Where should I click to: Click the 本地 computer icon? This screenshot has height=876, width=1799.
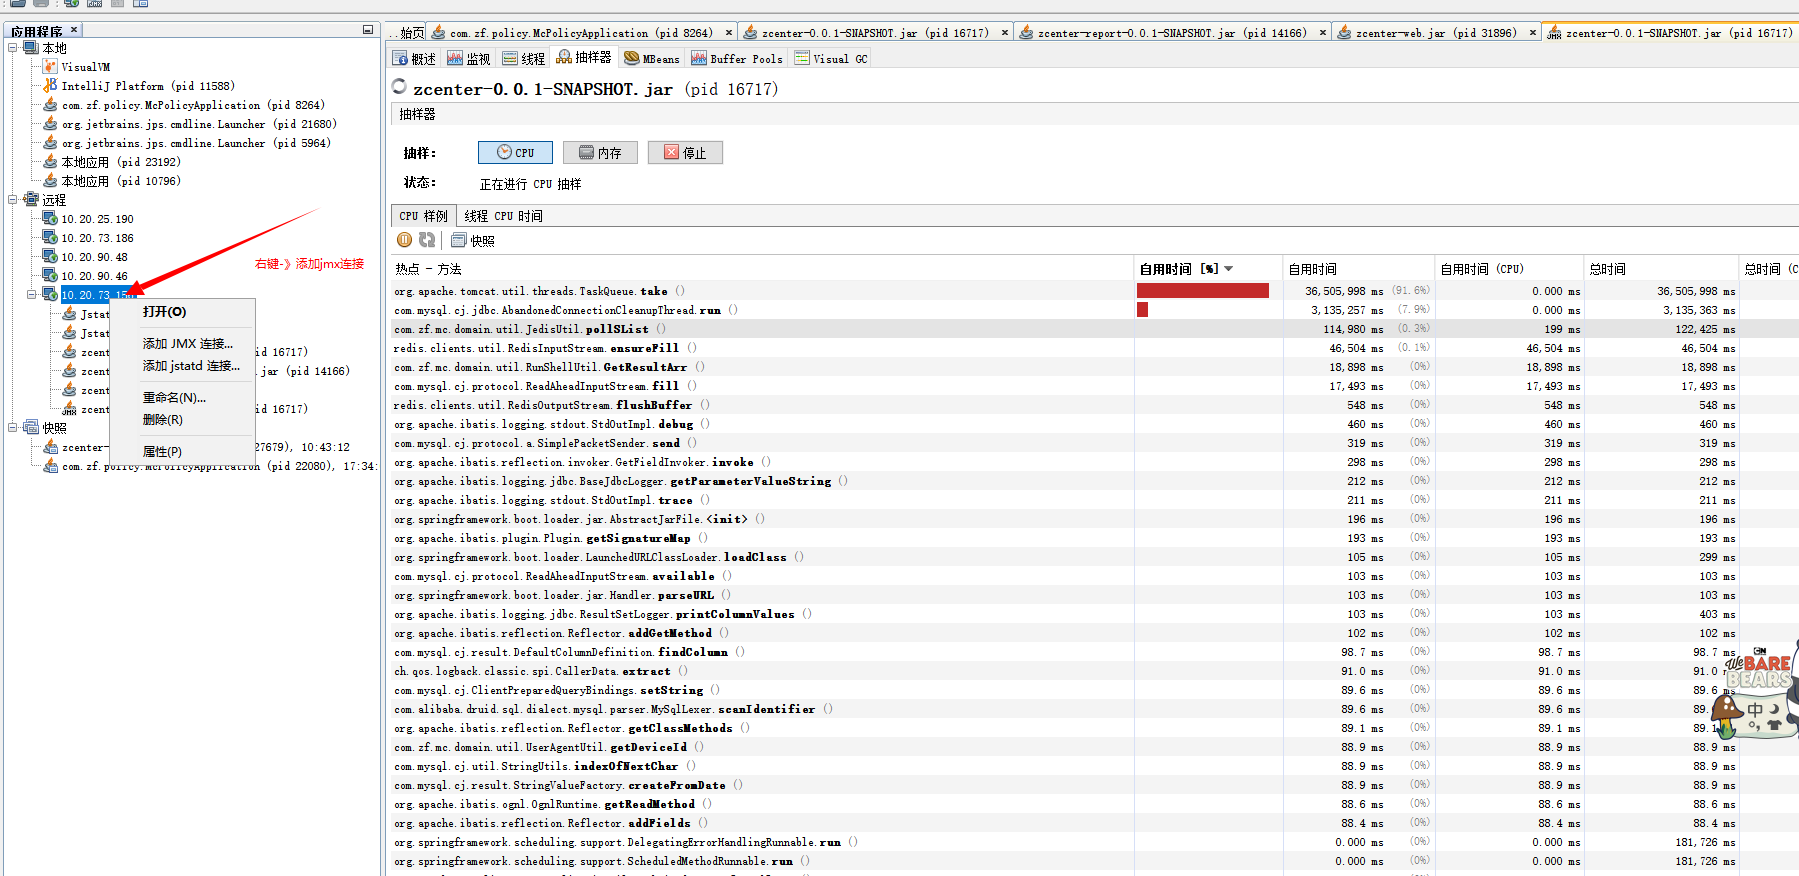click(x=31, y=48)
